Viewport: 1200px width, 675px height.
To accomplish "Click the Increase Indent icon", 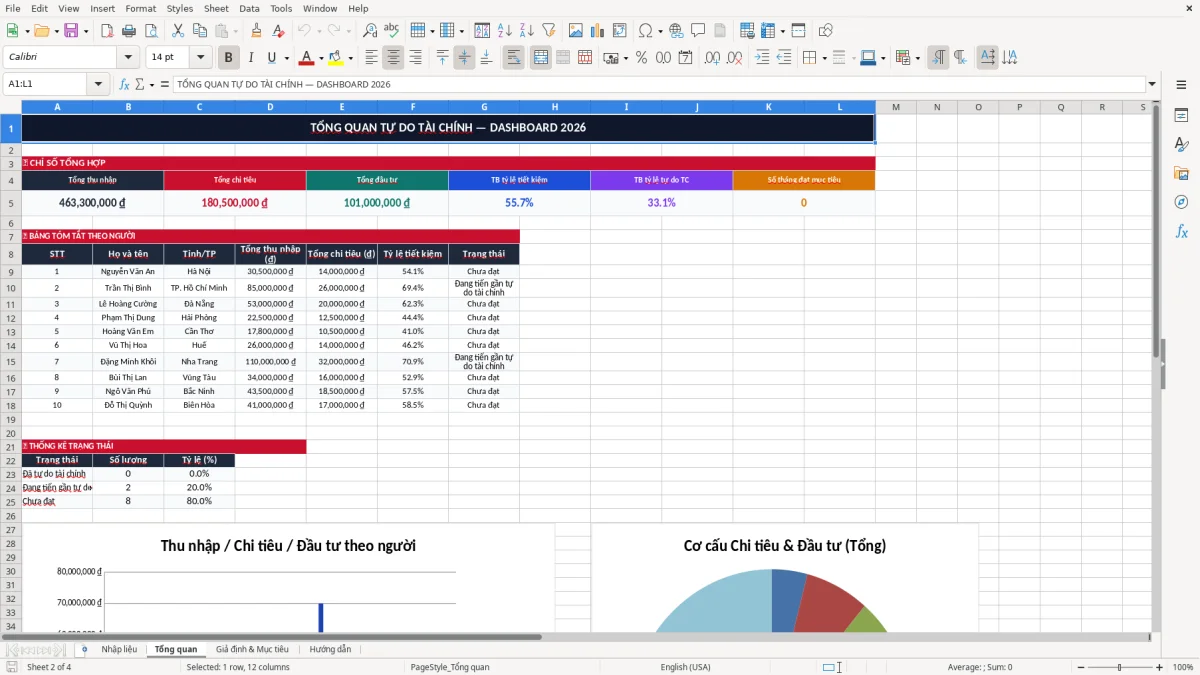I will 762,57.
